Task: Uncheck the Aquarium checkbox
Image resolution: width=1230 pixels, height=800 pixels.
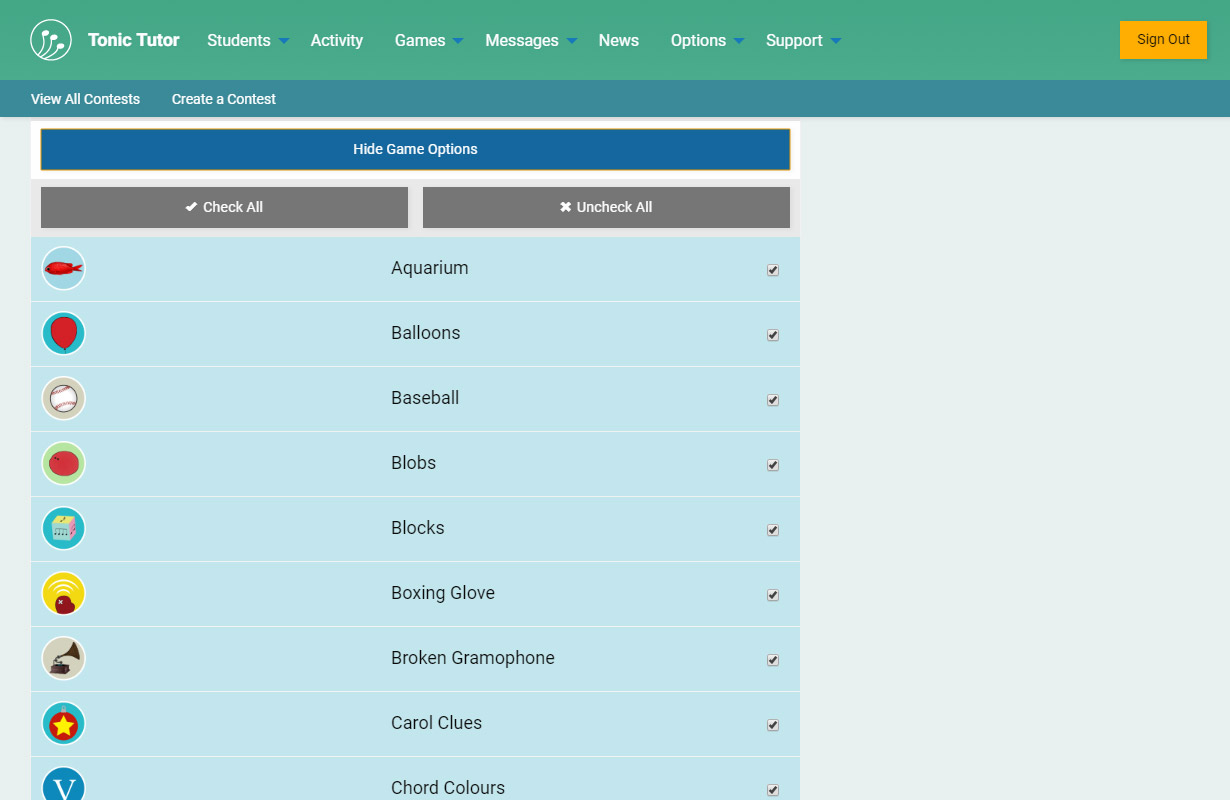Action: pyautogui.click(x=773, y=270)
